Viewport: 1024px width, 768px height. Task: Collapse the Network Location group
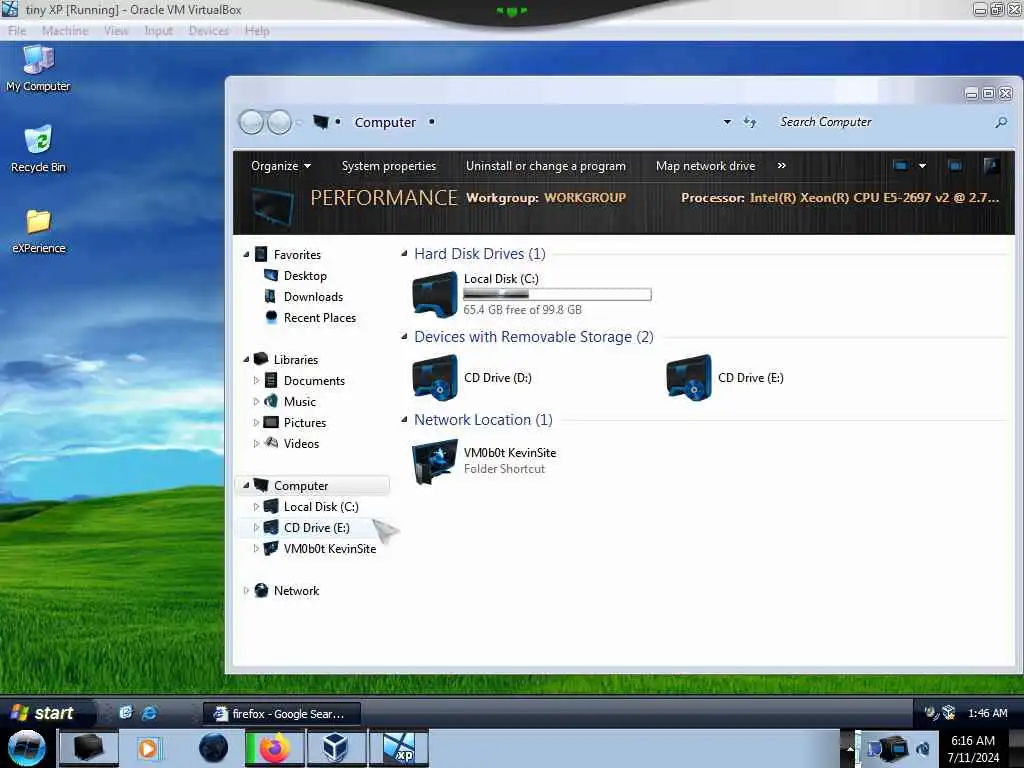404,420
